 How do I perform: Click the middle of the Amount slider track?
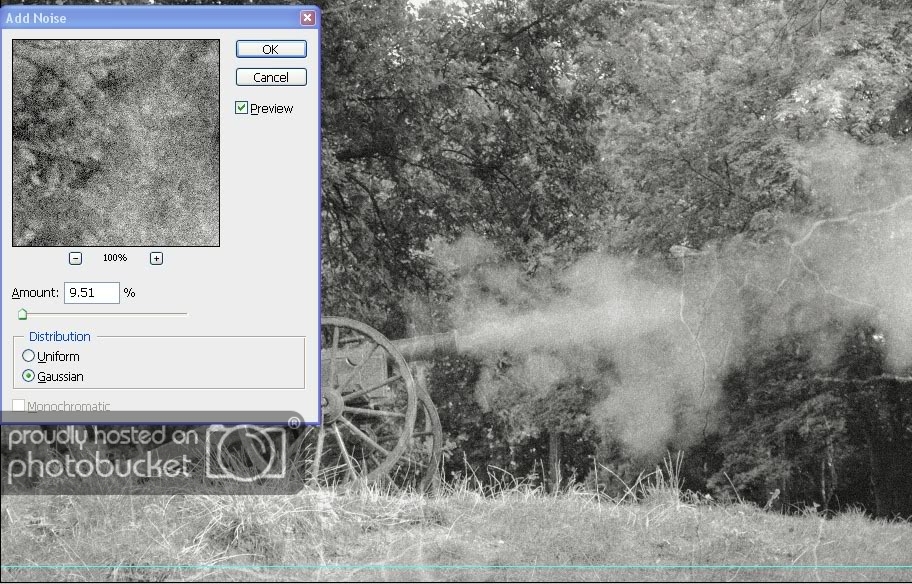(x=104, y=314)
